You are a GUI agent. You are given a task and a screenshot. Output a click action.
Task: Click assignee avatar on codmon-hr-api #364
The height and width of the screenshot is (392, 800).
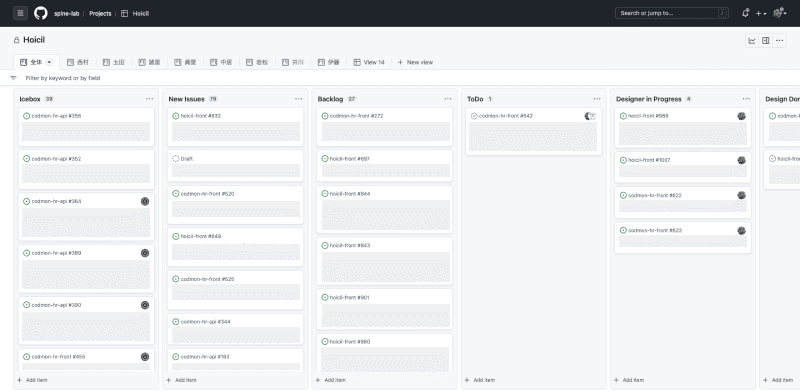145,202
